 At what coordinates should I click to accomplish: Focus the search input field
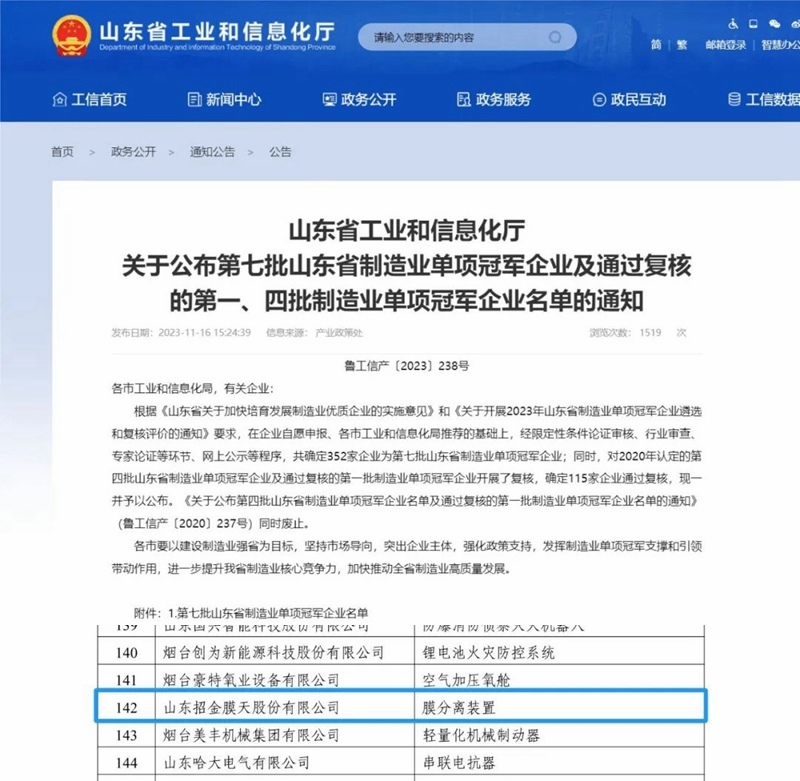[x=467, y=37]
